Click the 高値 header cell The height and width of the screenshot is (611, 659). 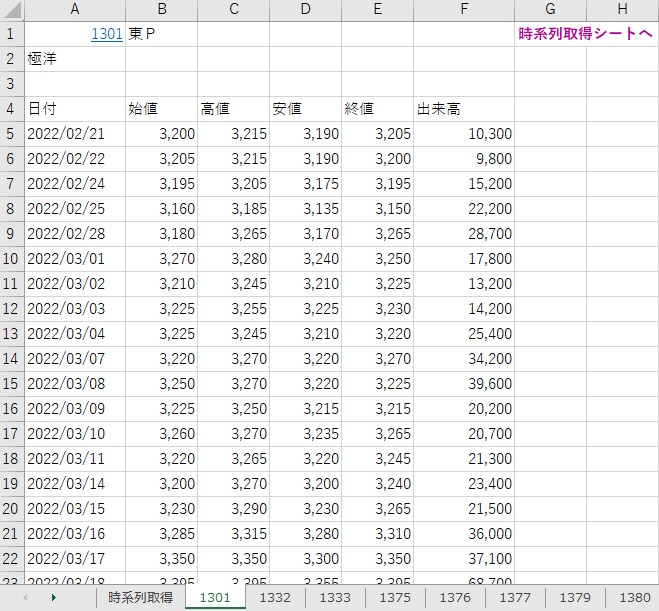point(234,109)
